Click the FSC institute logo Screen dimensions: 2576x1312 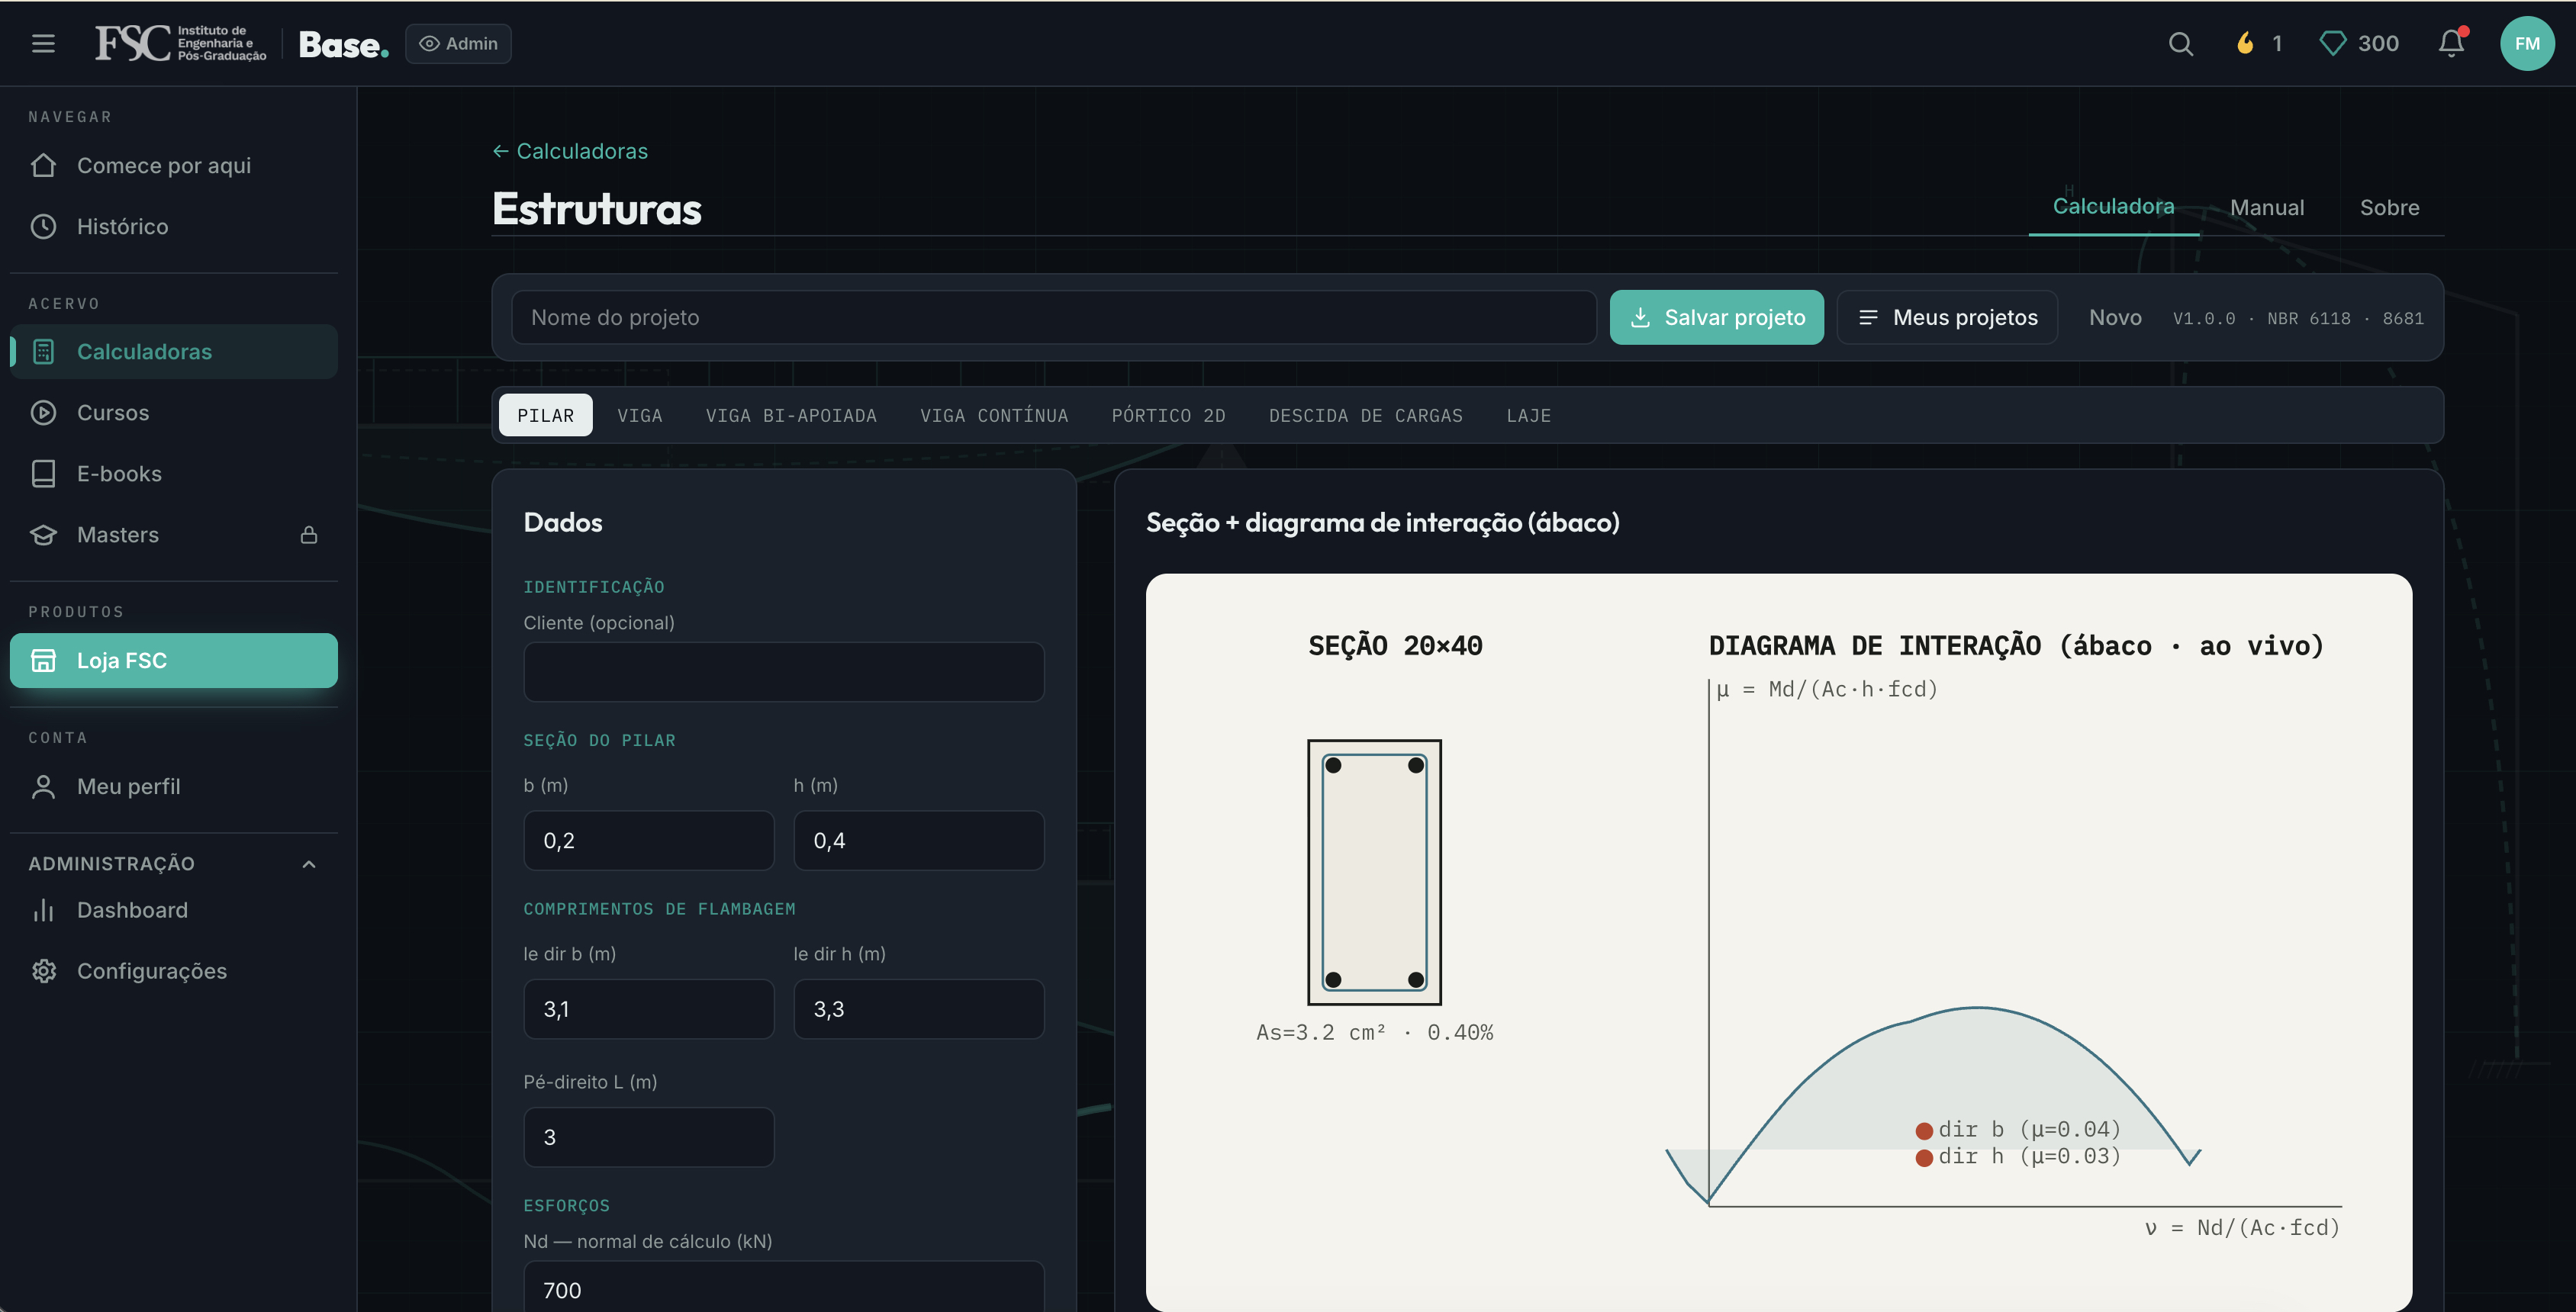180,43
